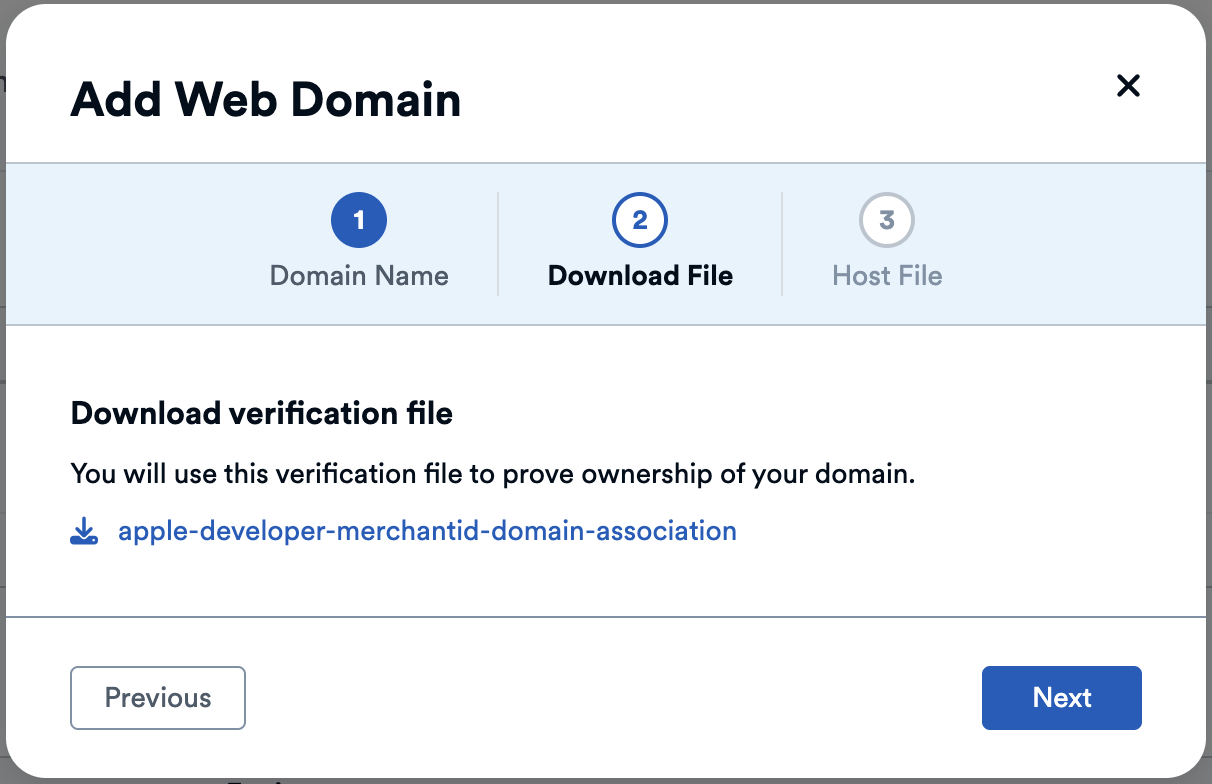Image resolution: width=1212 pixels, height=784 pixels.
Task: Click the download tray icon
Action: (x=84, y=531)
